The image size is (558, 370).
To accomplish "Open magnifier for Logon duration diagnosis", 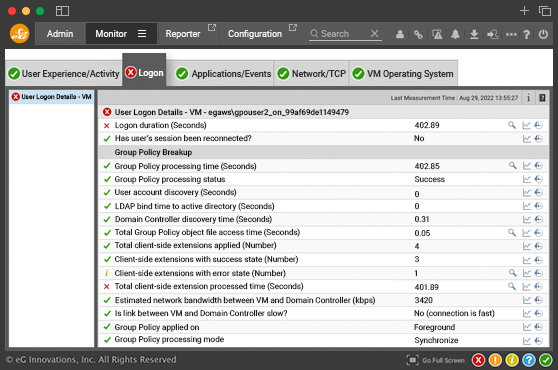I will [512, 125].
